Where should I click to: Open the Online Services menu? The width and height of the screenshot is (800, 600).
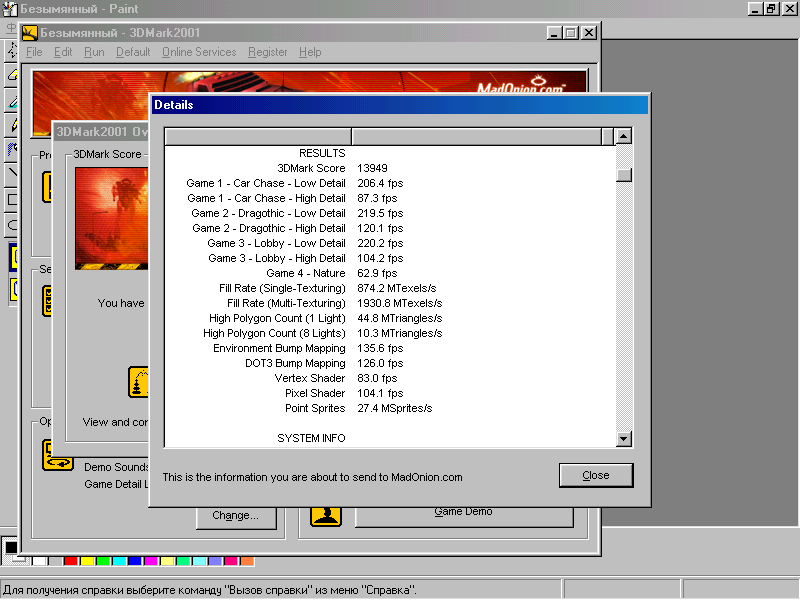[x=199, y=52]
